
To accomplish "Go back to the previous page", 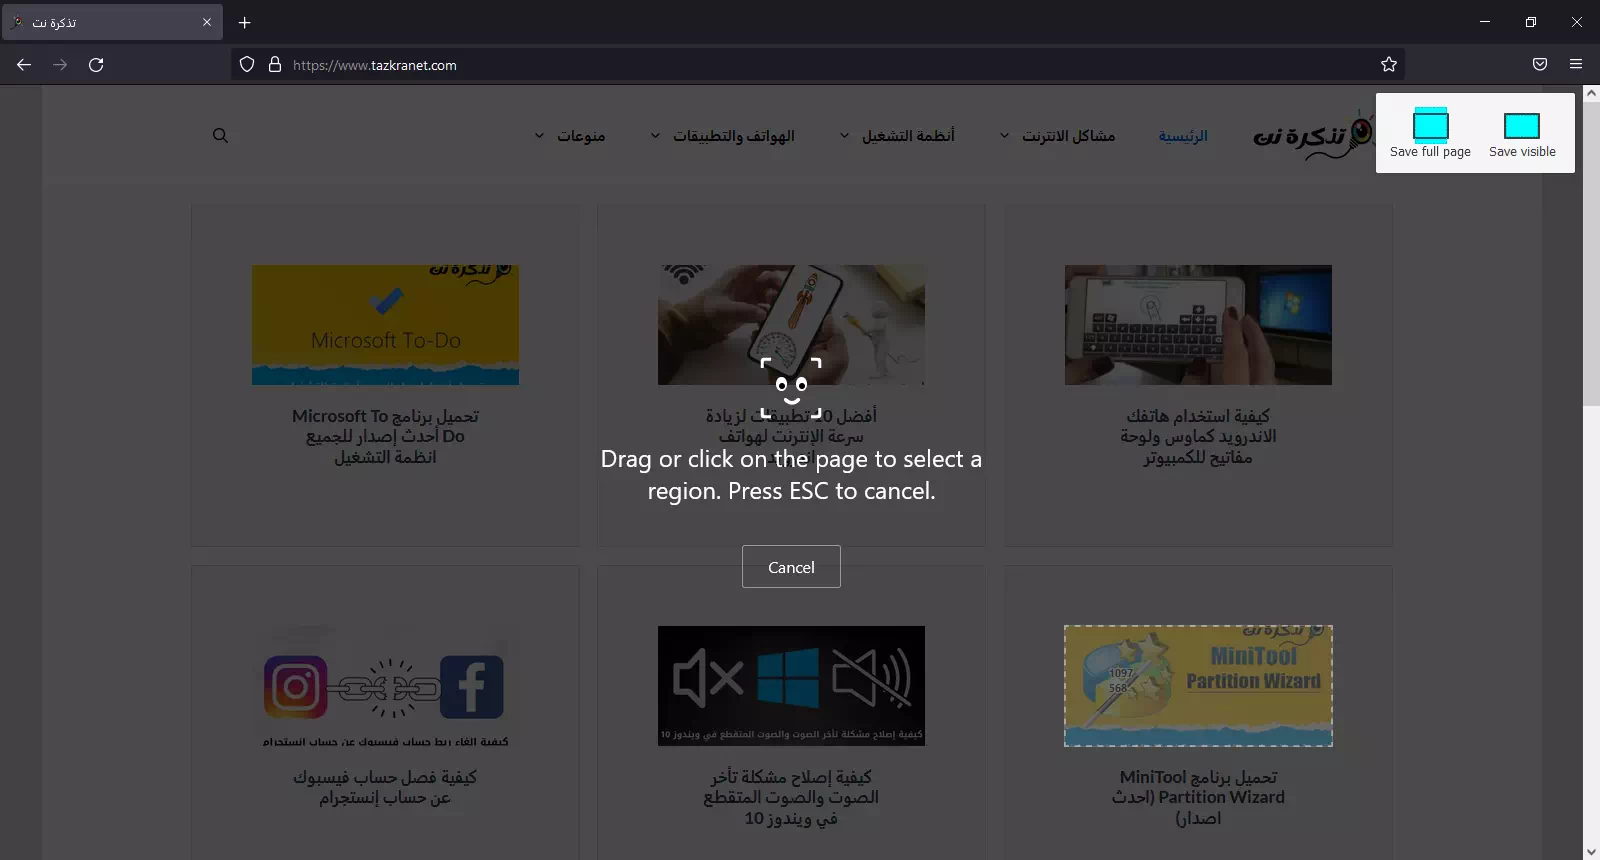I will tap(24, 65).
